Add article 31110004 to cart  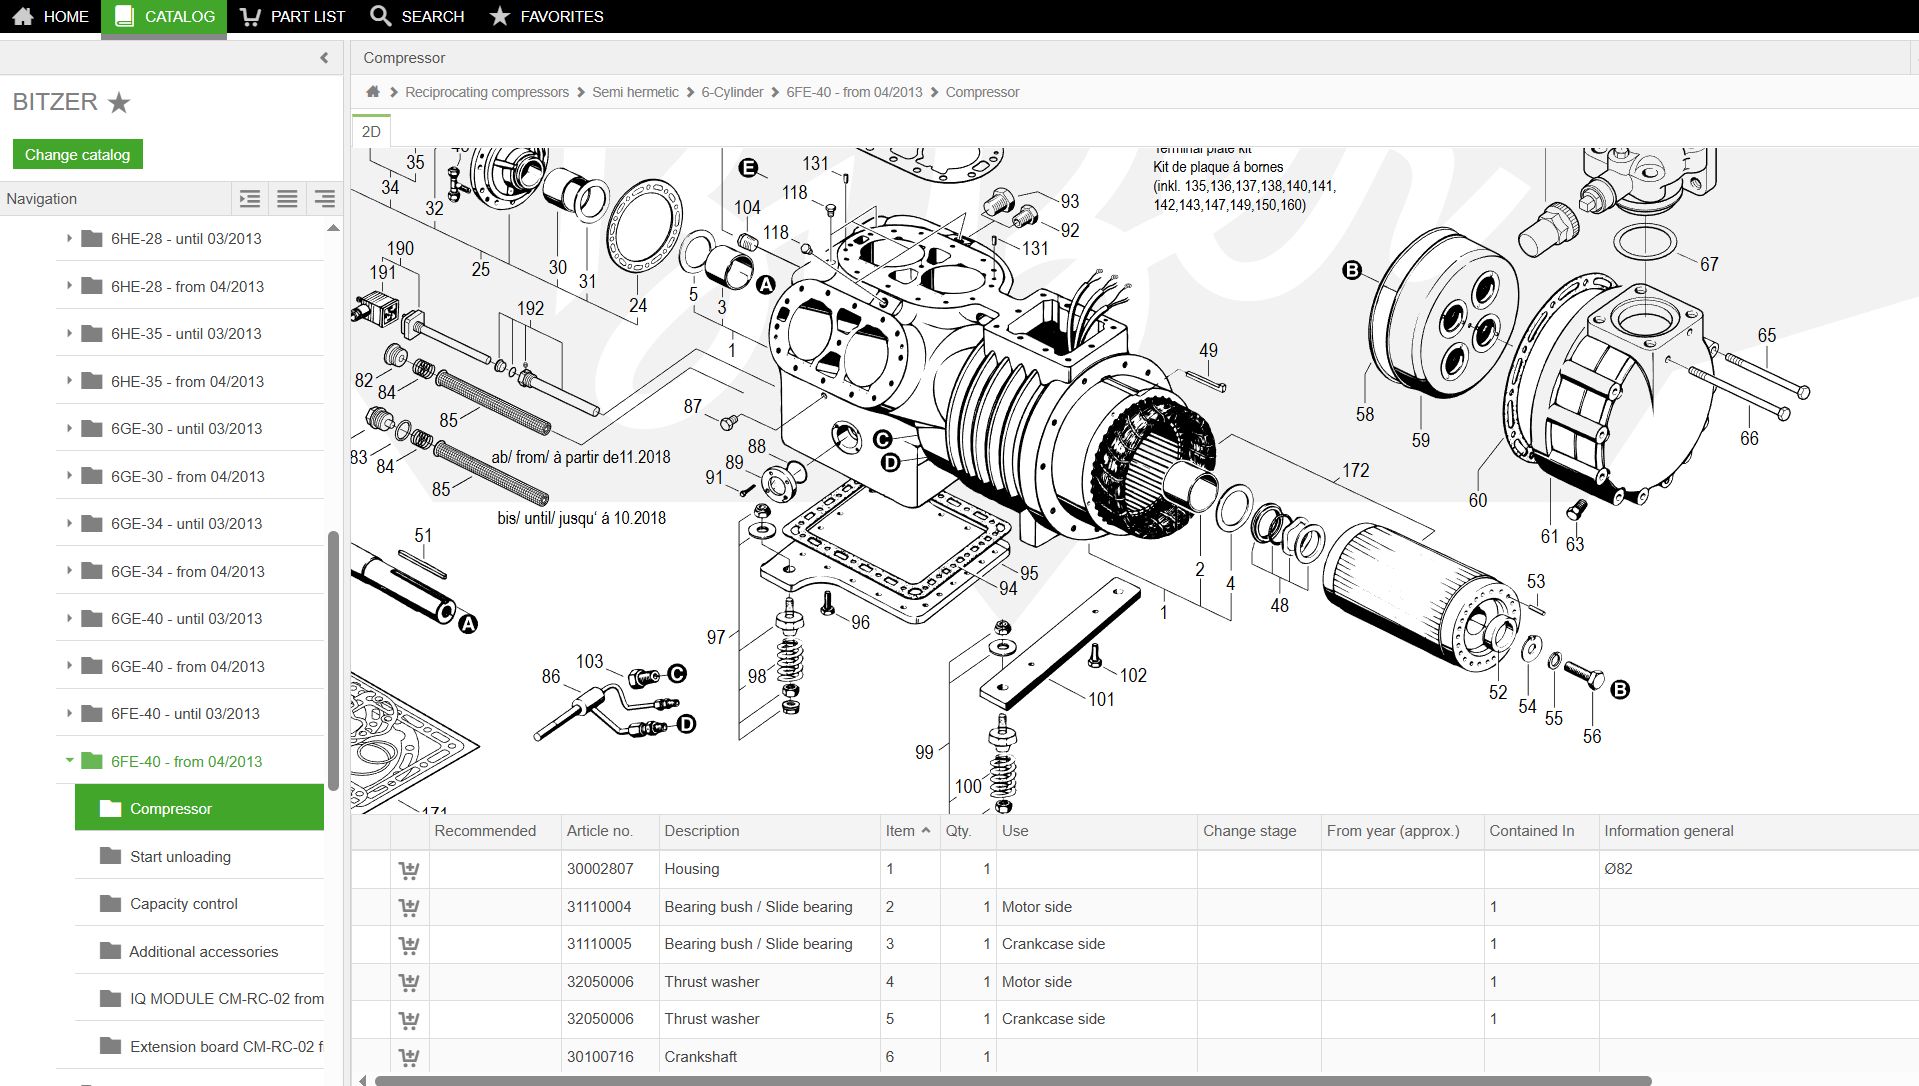pos(409,907)
